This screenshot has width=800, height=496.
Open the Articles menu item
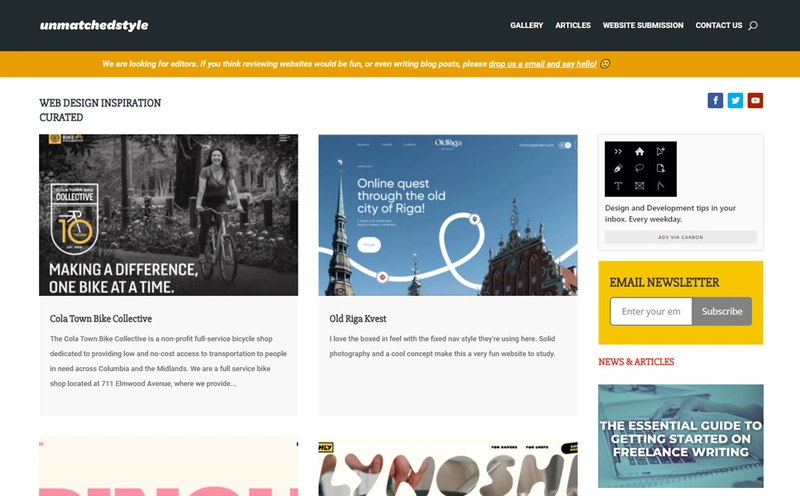click(x=573, y=25)
